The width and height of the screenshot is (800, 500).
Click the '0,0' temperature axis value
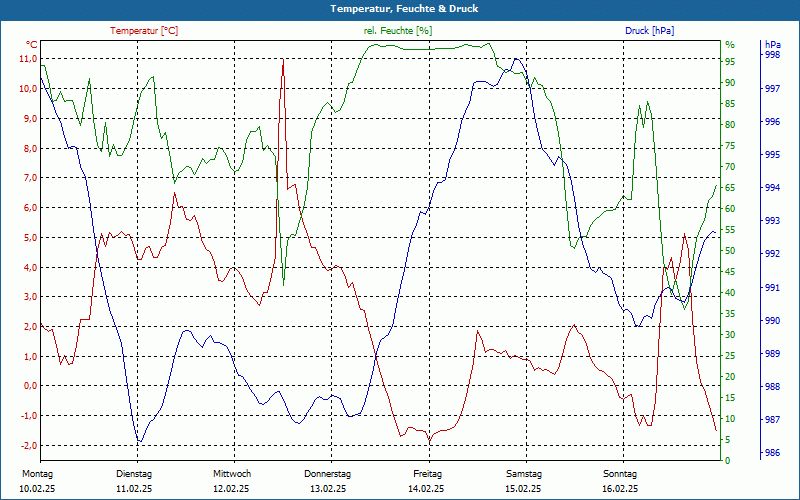tap(31, 386)
